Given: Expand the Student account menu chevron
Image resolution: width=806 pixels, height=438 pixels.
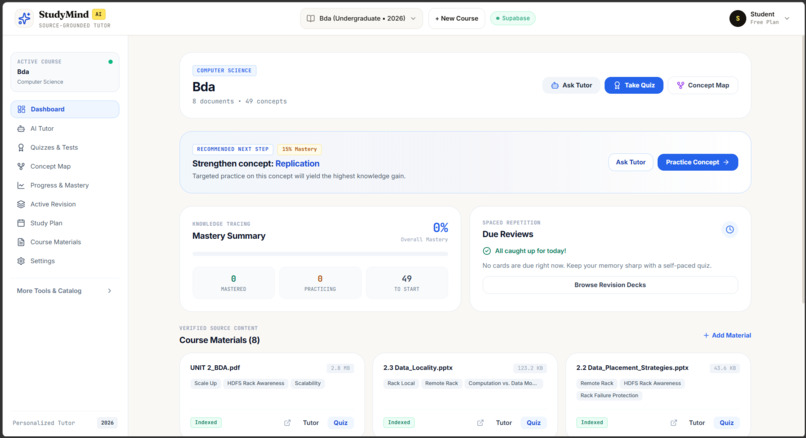Looking at the screenshot, I should [786, 19].
